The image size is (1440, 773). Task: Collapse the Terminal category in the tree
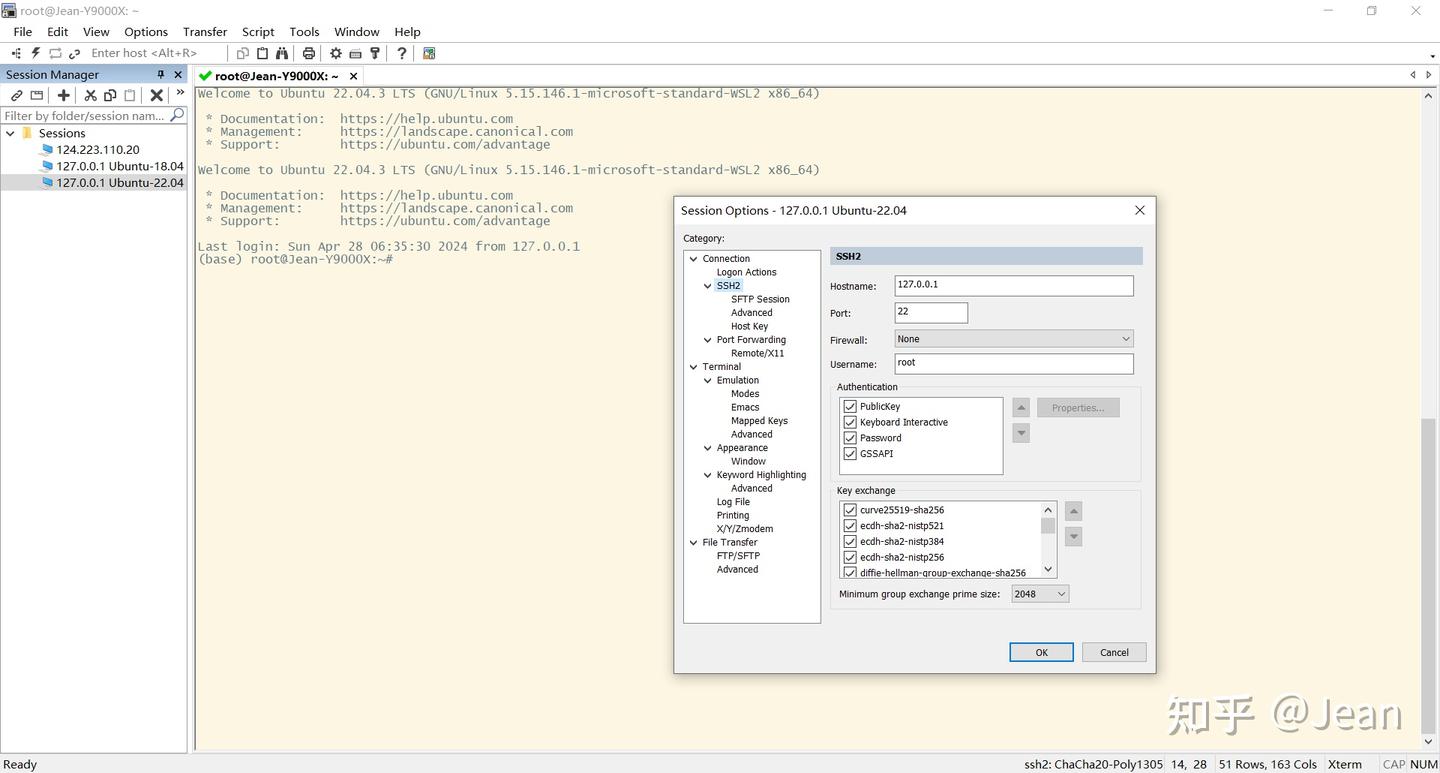694,367
